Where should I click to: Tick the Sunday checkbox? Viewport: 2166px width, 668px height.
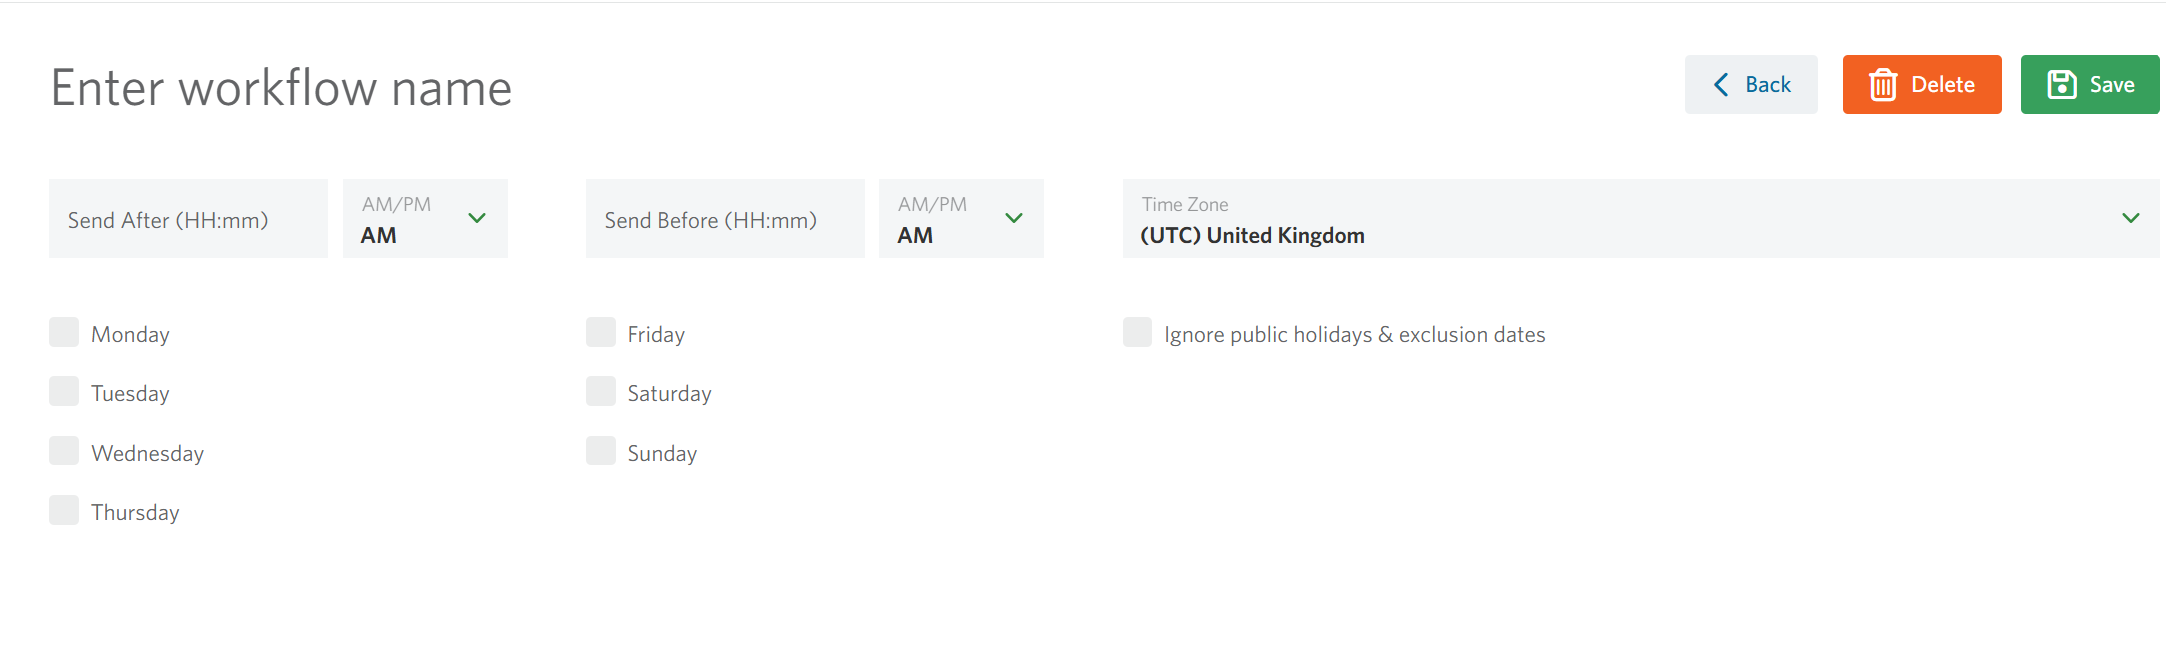[601, 451]
